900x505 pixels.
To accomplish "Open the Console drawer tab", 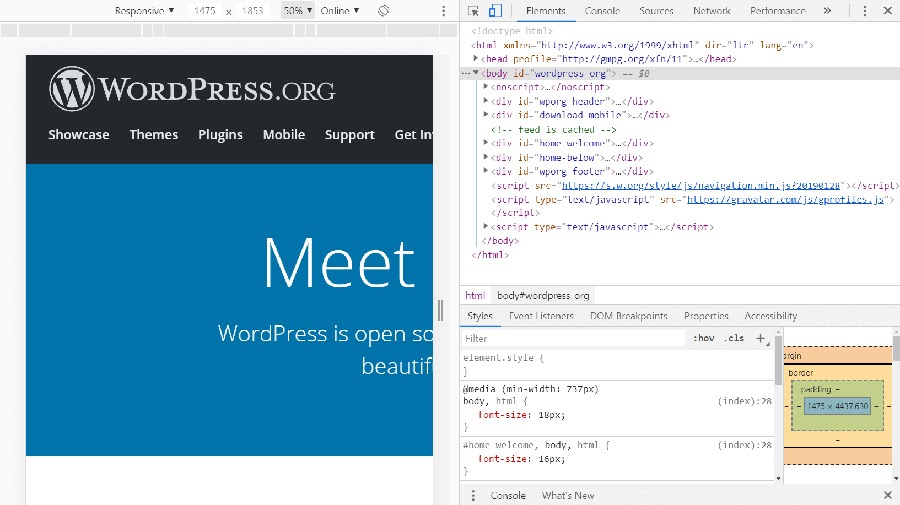I will pos(508,495).
